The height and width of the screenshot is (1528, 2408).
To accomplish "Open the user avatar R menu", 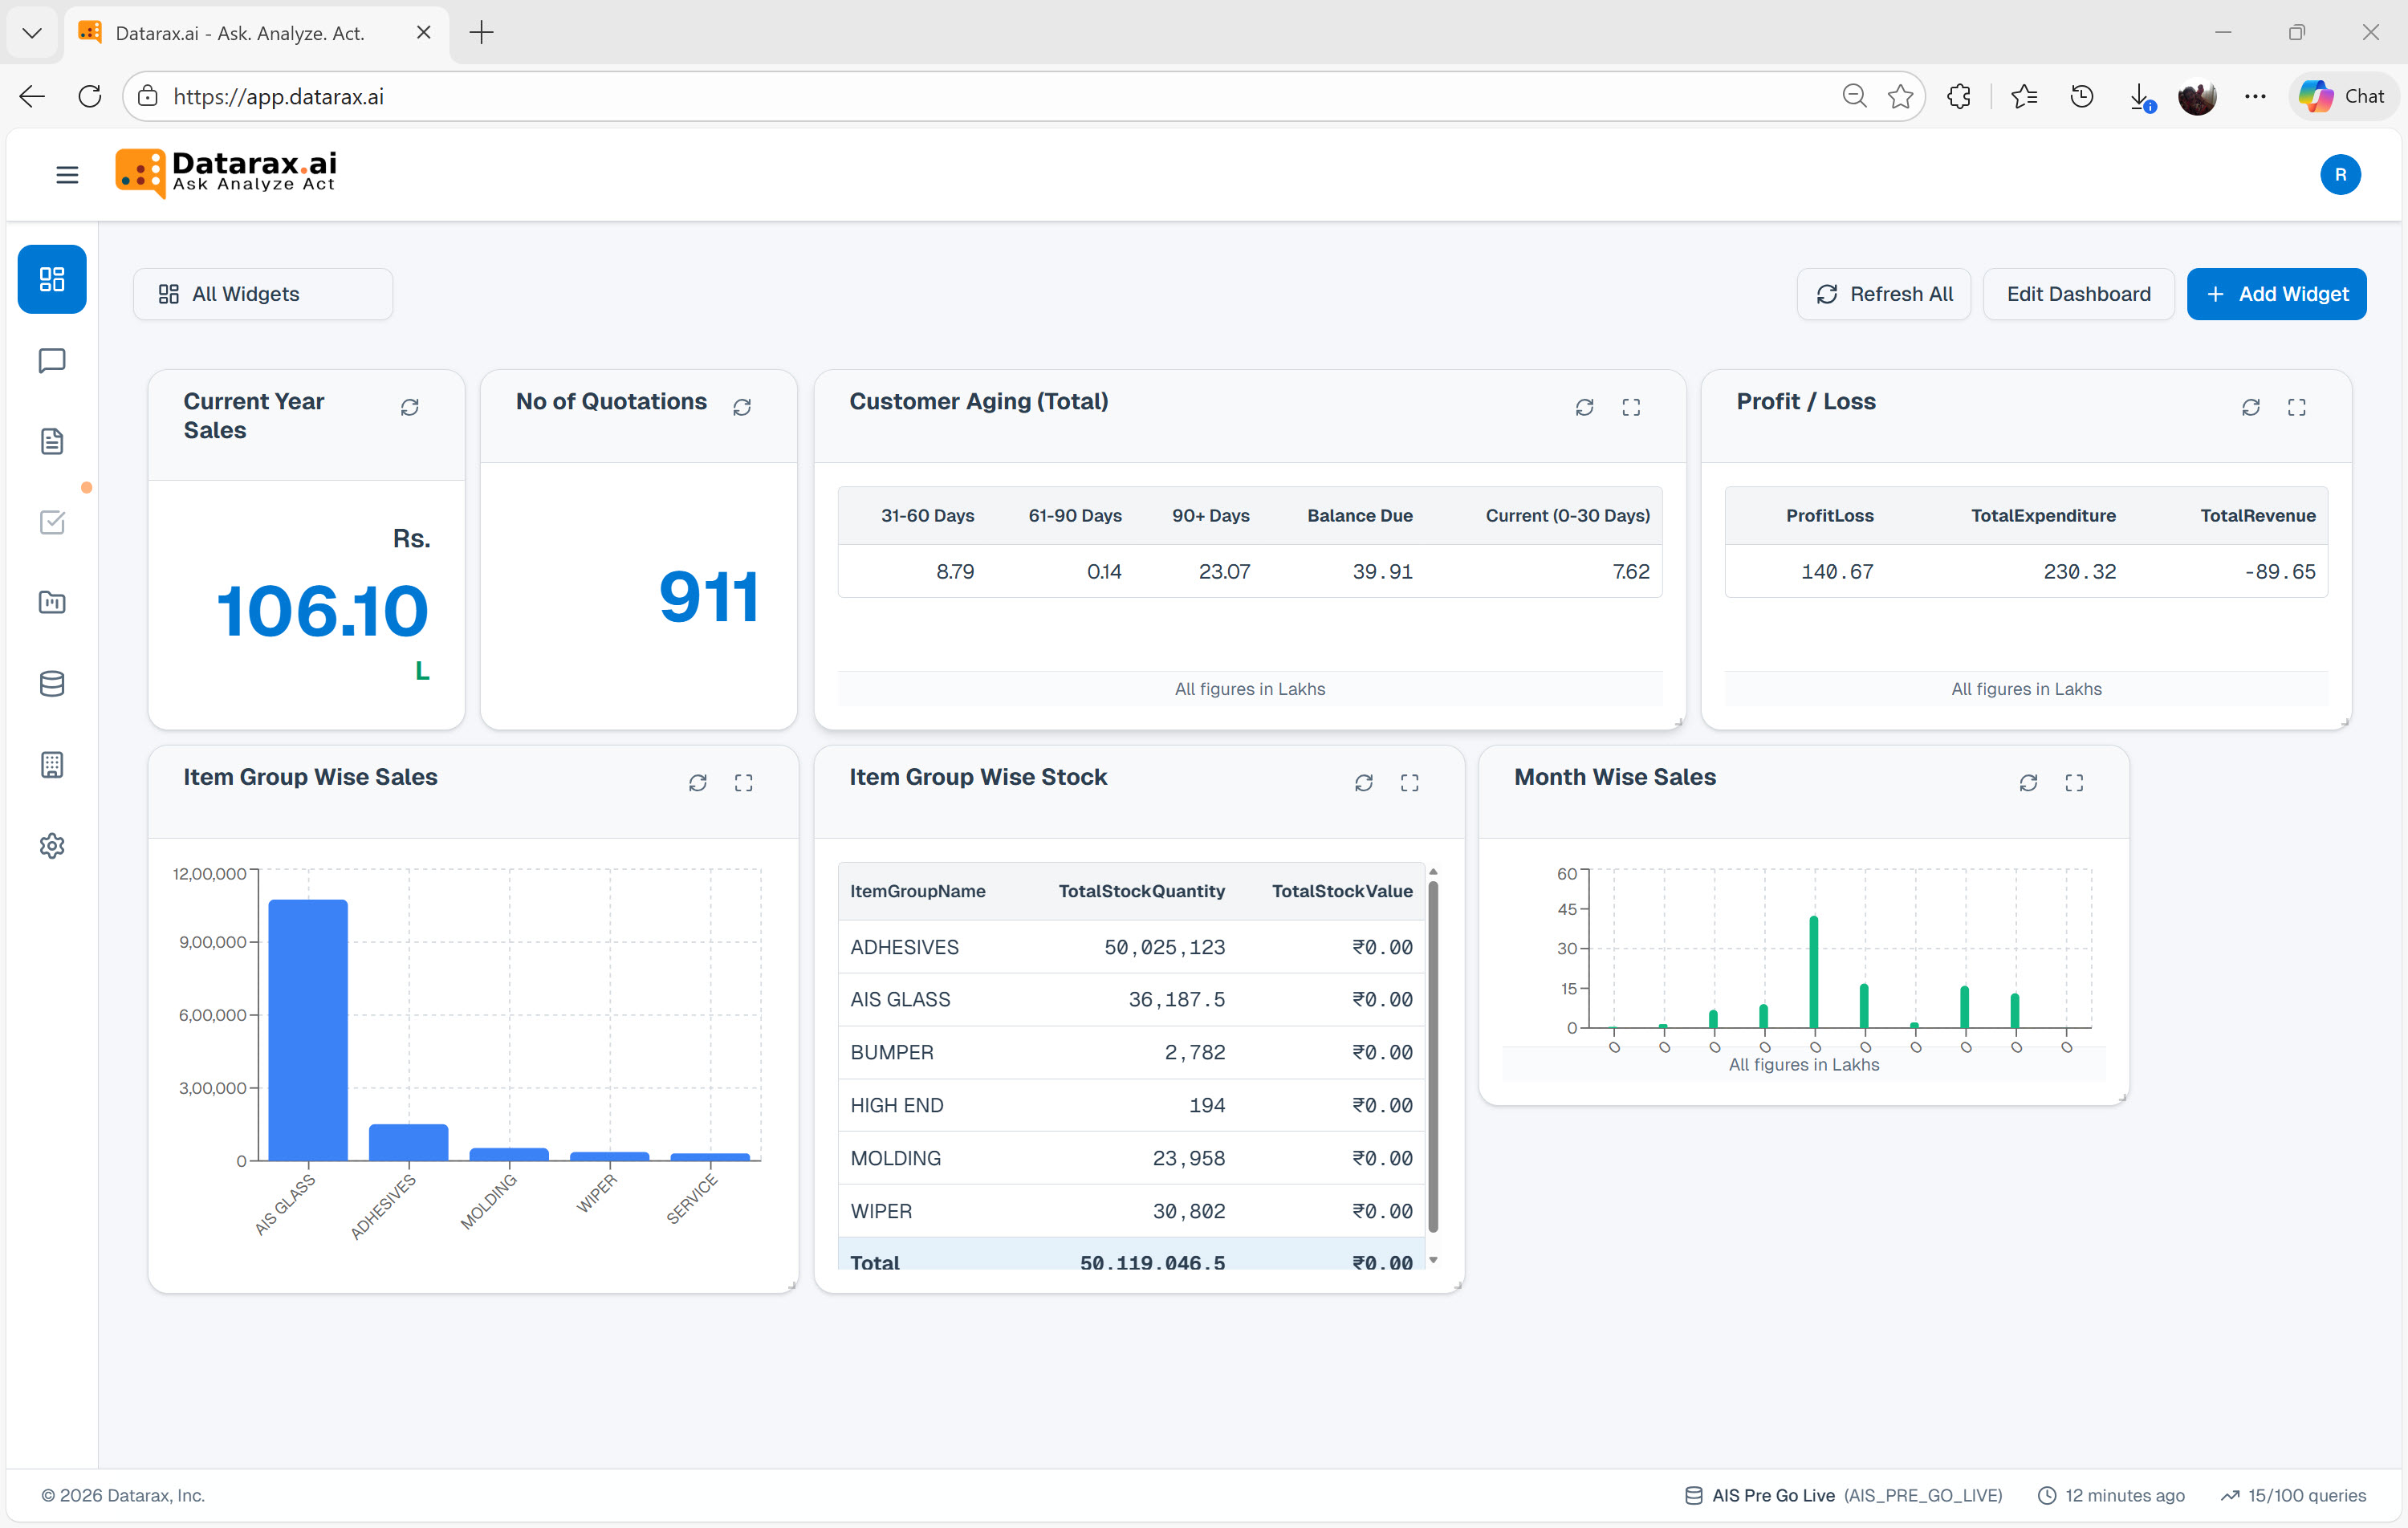I will [x=2341, y=175].
